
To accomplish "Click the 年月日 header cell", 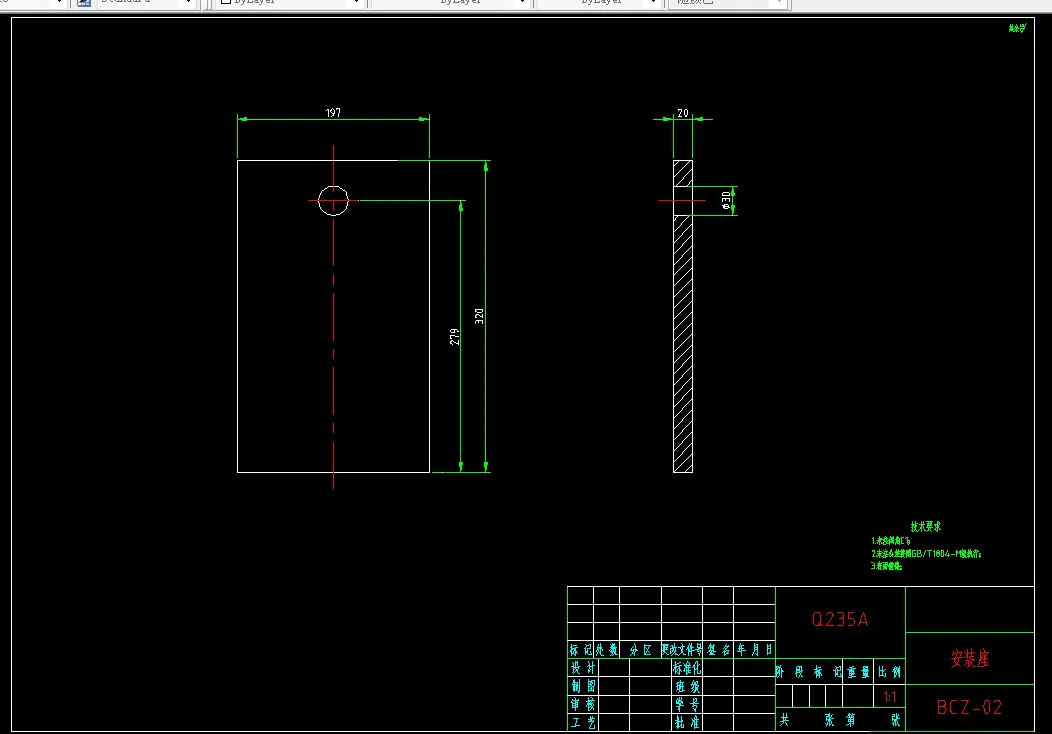I will (x=755, y=649).
